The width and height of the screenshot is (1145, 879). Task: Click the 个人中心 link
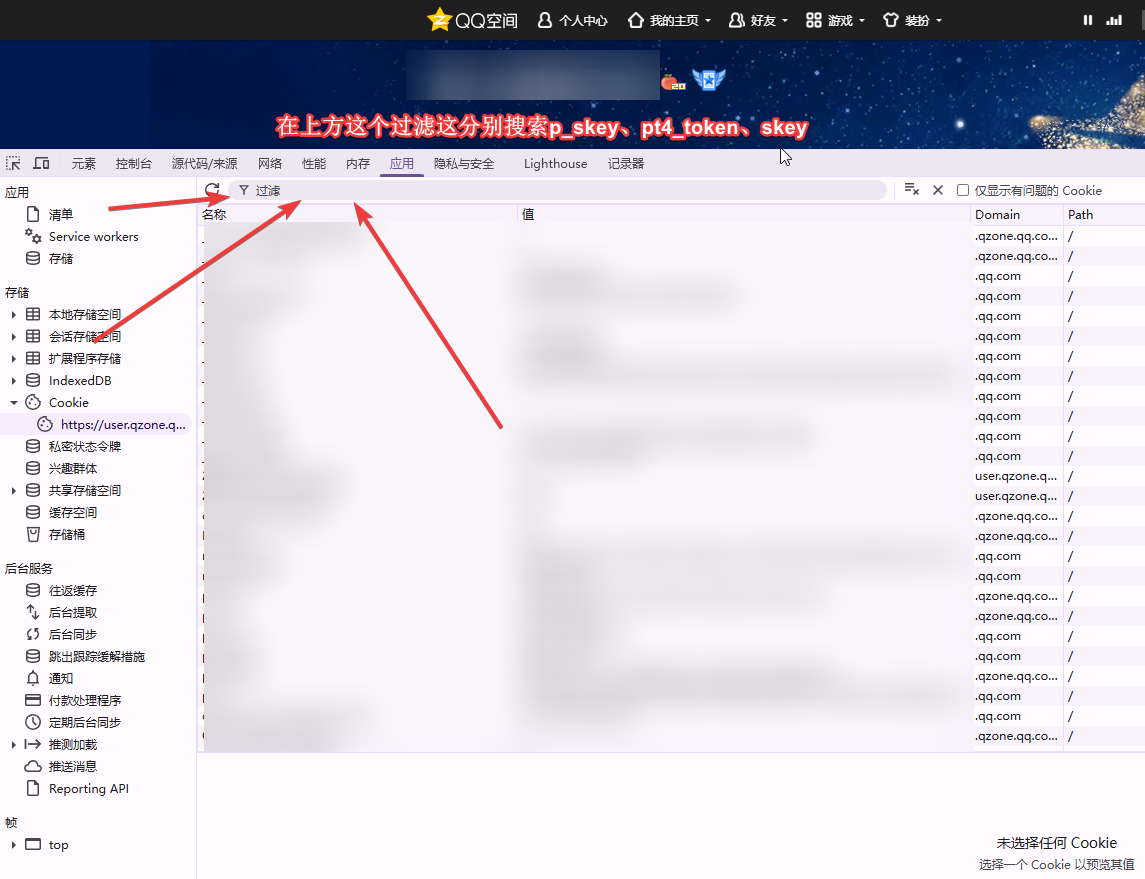click(x=573, y=20)
